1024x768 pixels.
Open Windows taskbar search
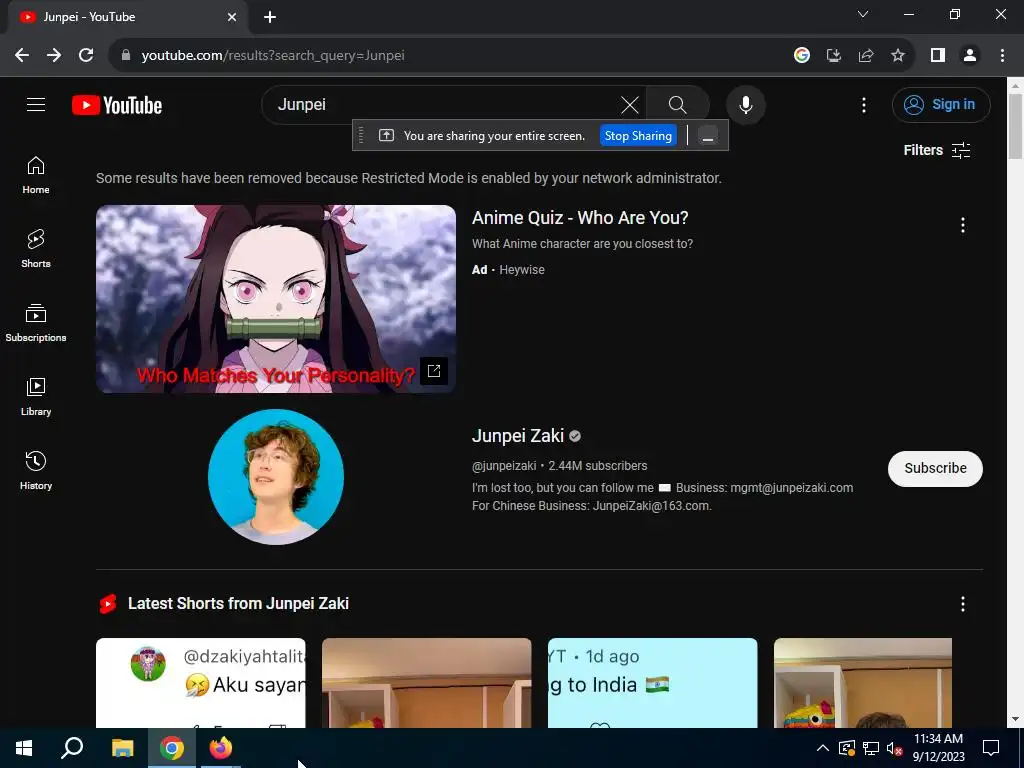[72, 748]
